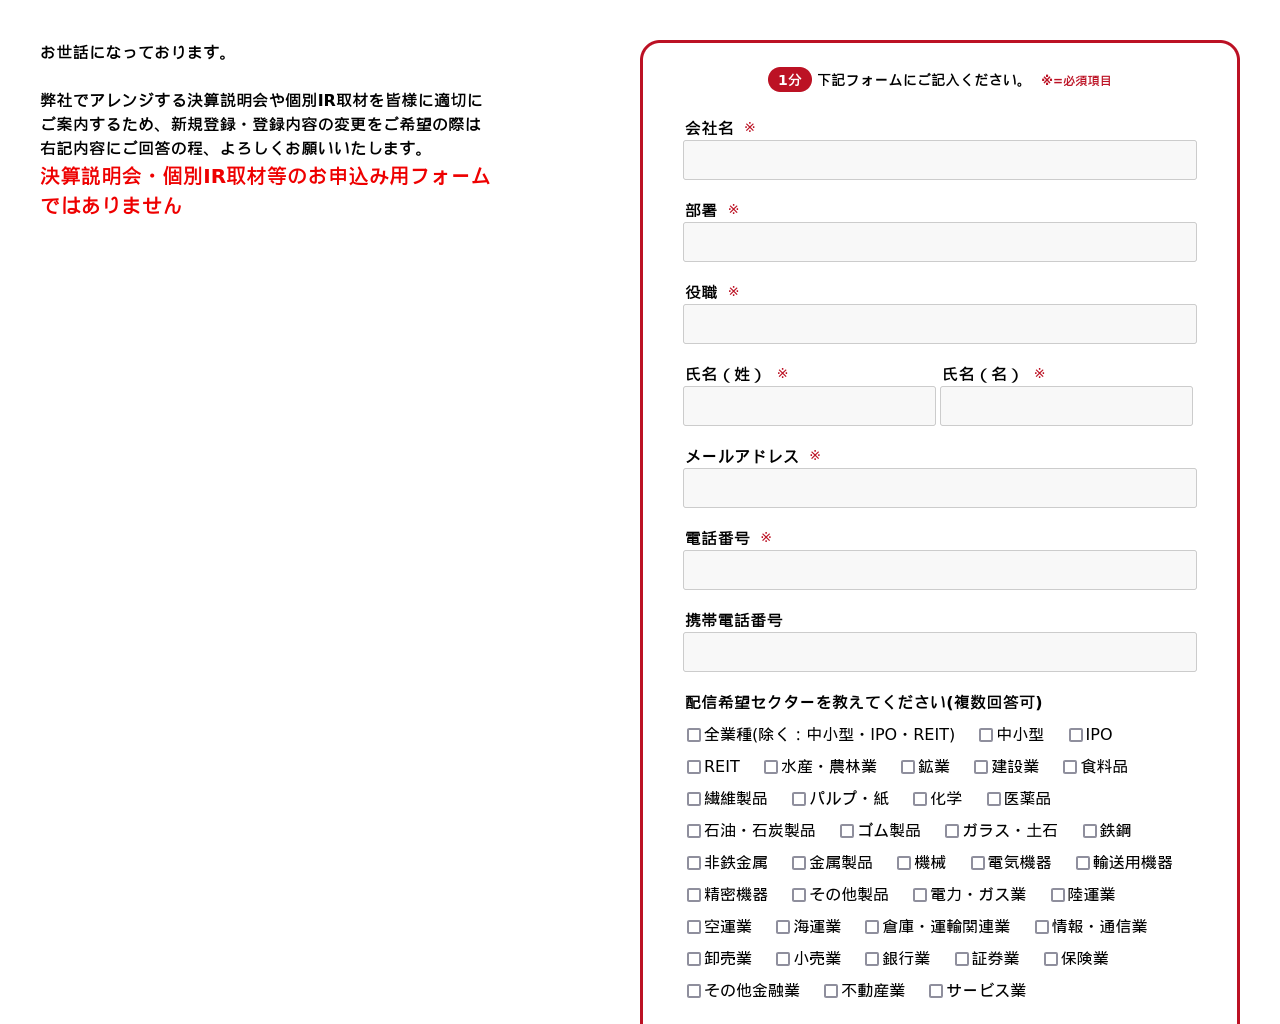Click the お世話になっております。 greeting text

137,52
